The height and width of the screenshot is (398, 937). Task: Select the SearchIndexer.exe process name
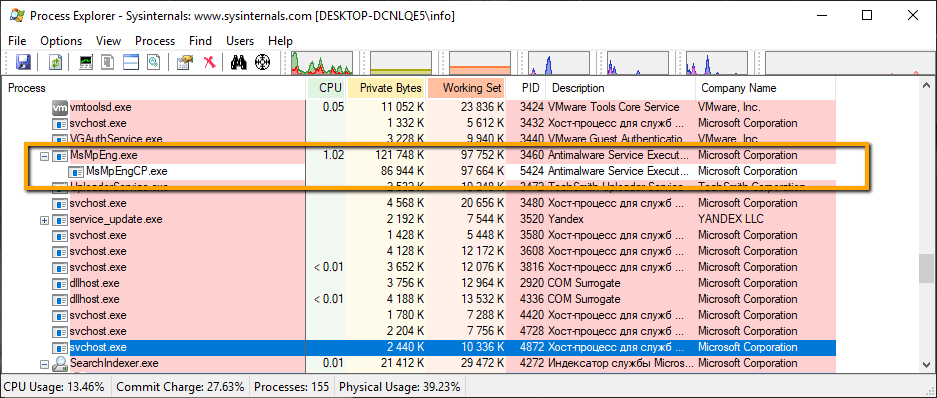[114, 363]
